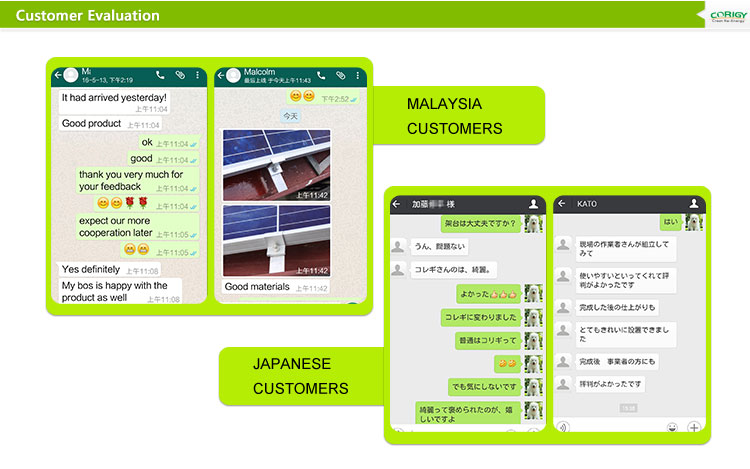The width and height of the screenshot is (750, 469).
Task: Click the dog avatar beside はい message
Action: point(694,222)
